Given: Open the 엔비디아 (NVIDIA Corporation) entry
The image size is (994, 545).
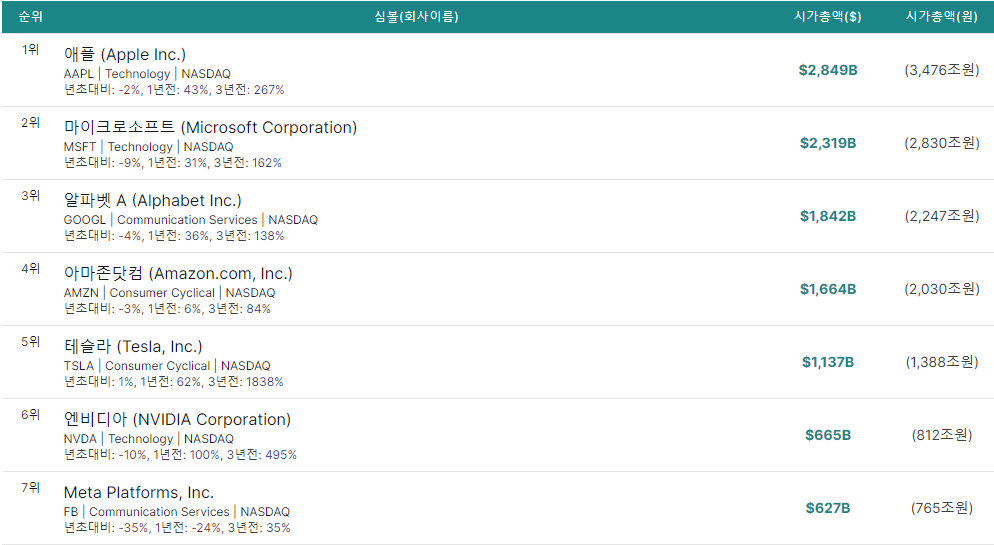Looking at the screenshot, I should click(x=178, y=419).
